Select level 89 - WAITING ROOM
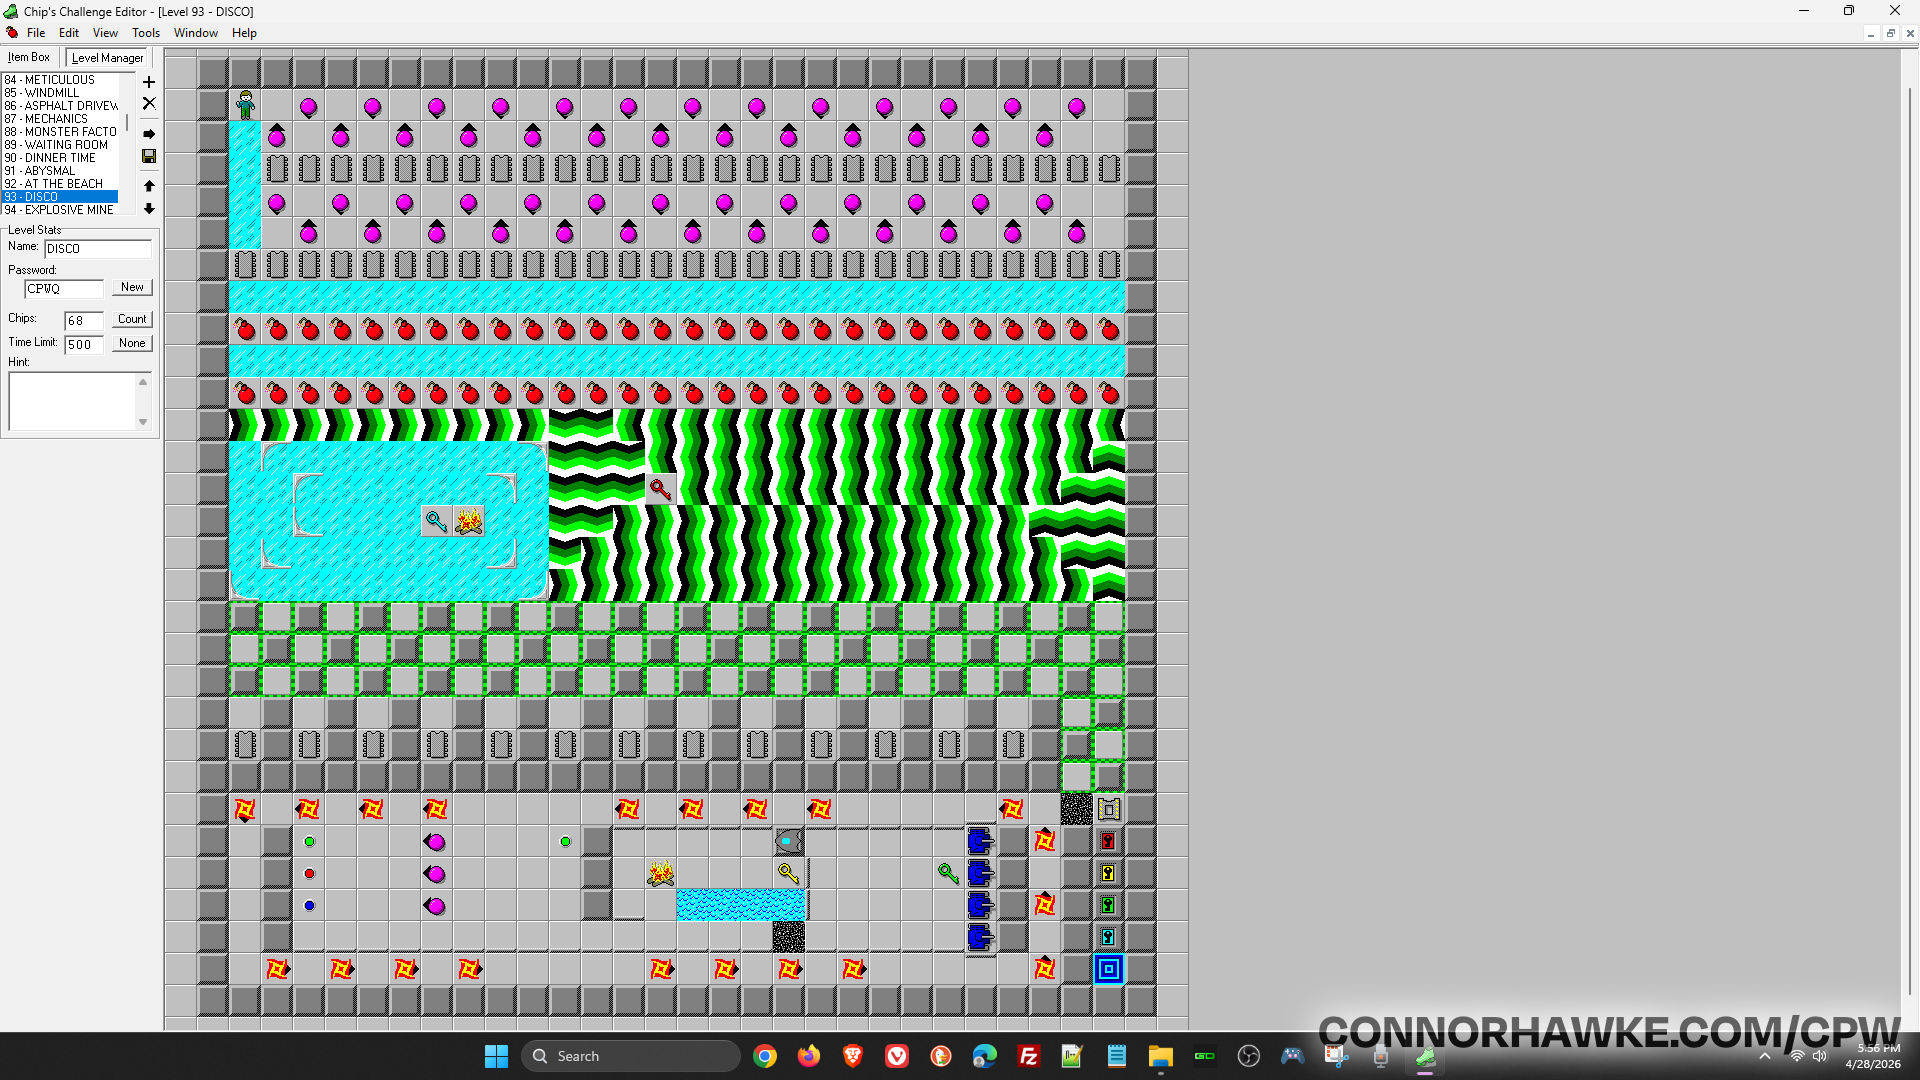 click(60, 145)
